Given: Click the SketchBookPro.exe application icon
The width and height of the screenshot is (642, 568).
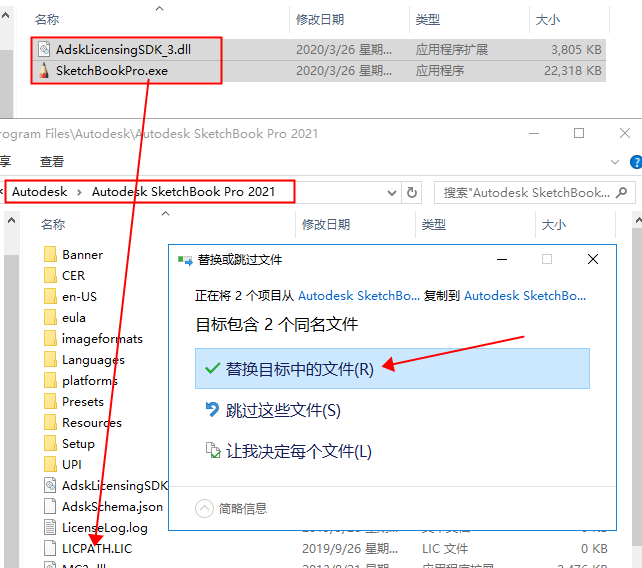Looking at the screenshot, I should pyautogui.click(x=44, y=70).
